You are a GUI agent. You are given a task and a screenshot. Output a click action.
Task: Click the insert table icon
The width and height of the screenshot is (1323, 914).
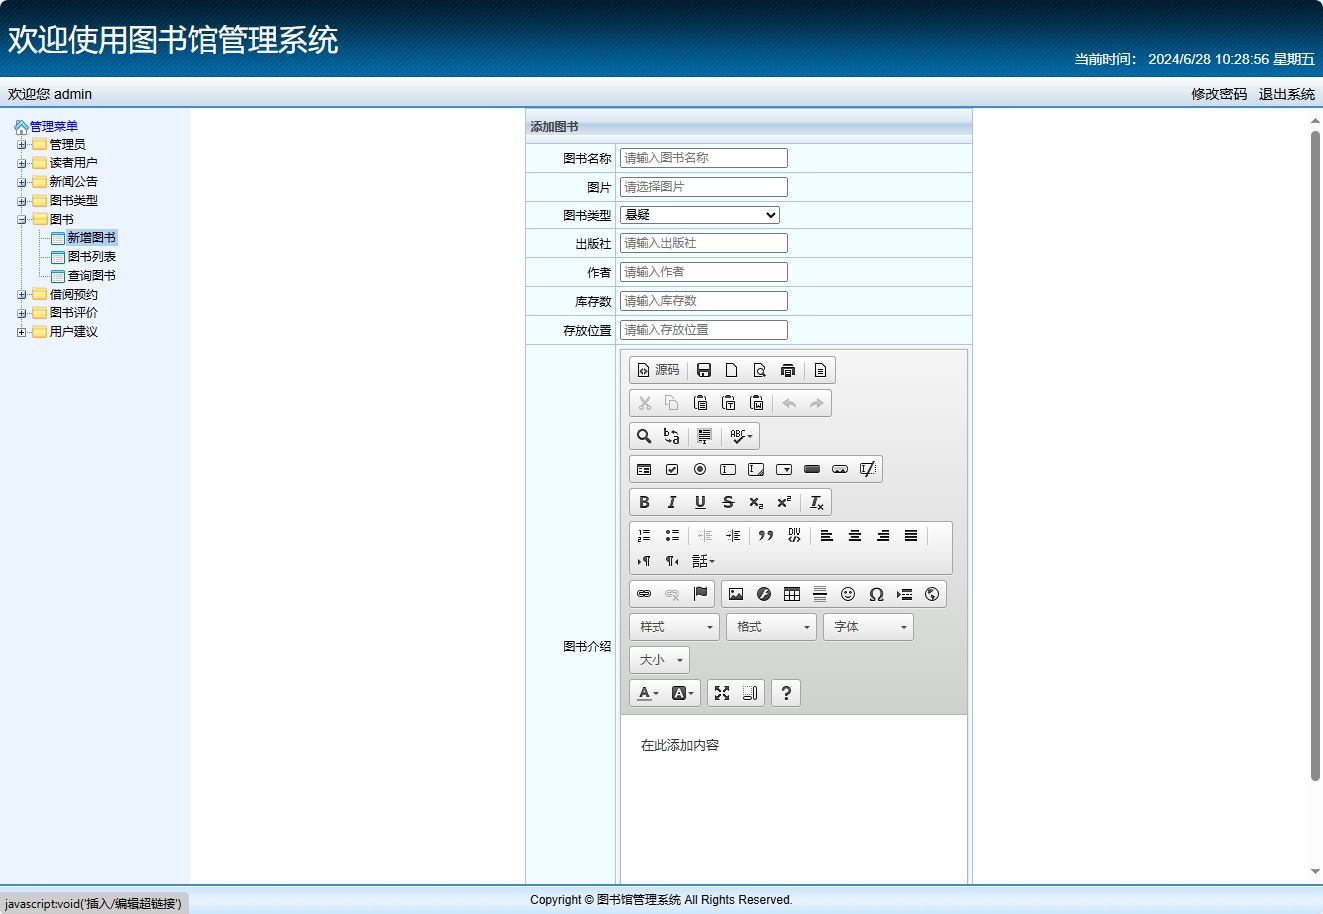[792, 594]
